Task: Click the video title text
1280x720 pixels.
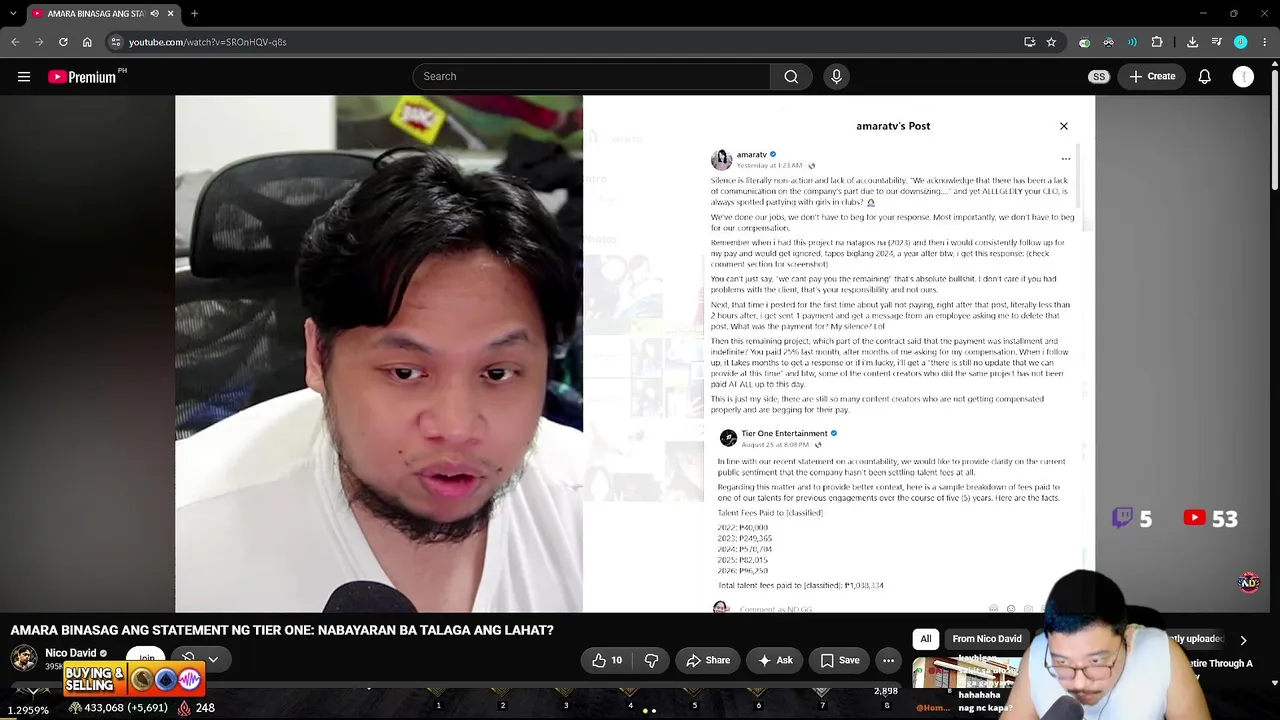Action: [282, 630]
